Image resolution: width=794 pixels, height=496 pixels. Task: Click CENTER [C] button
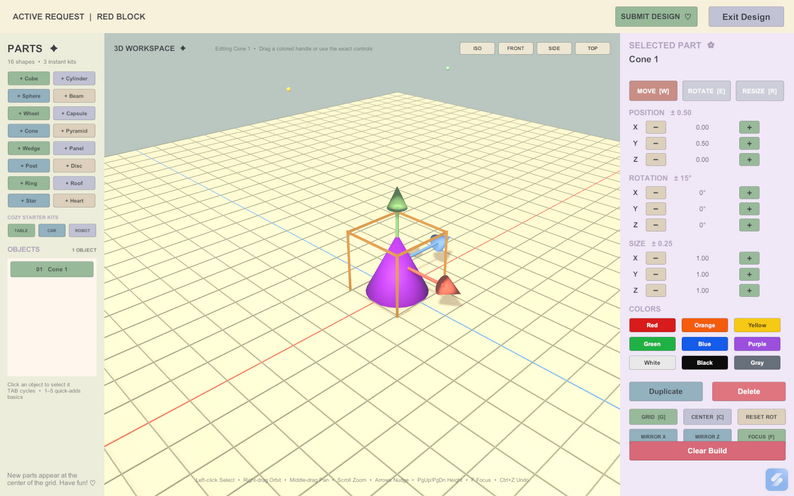[707, 417]
